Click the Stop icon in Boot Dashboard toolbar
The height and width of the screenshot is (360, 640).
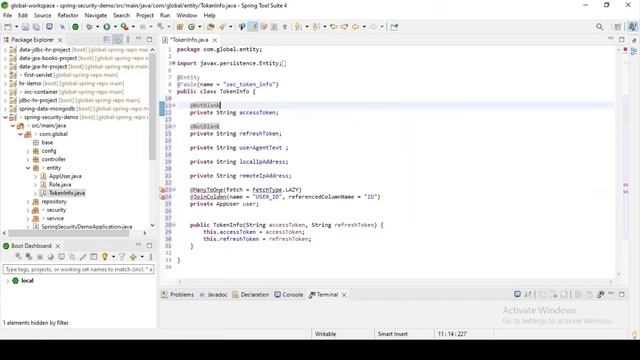coord(40,257)
